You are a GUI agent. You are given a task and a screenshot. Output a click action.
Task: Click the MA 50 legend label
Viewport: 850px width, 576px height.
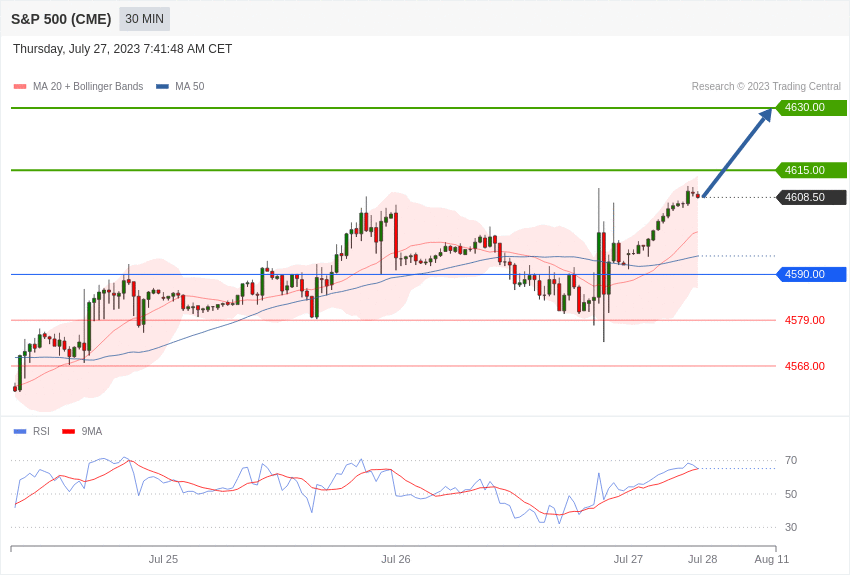(x=190, y=87)
